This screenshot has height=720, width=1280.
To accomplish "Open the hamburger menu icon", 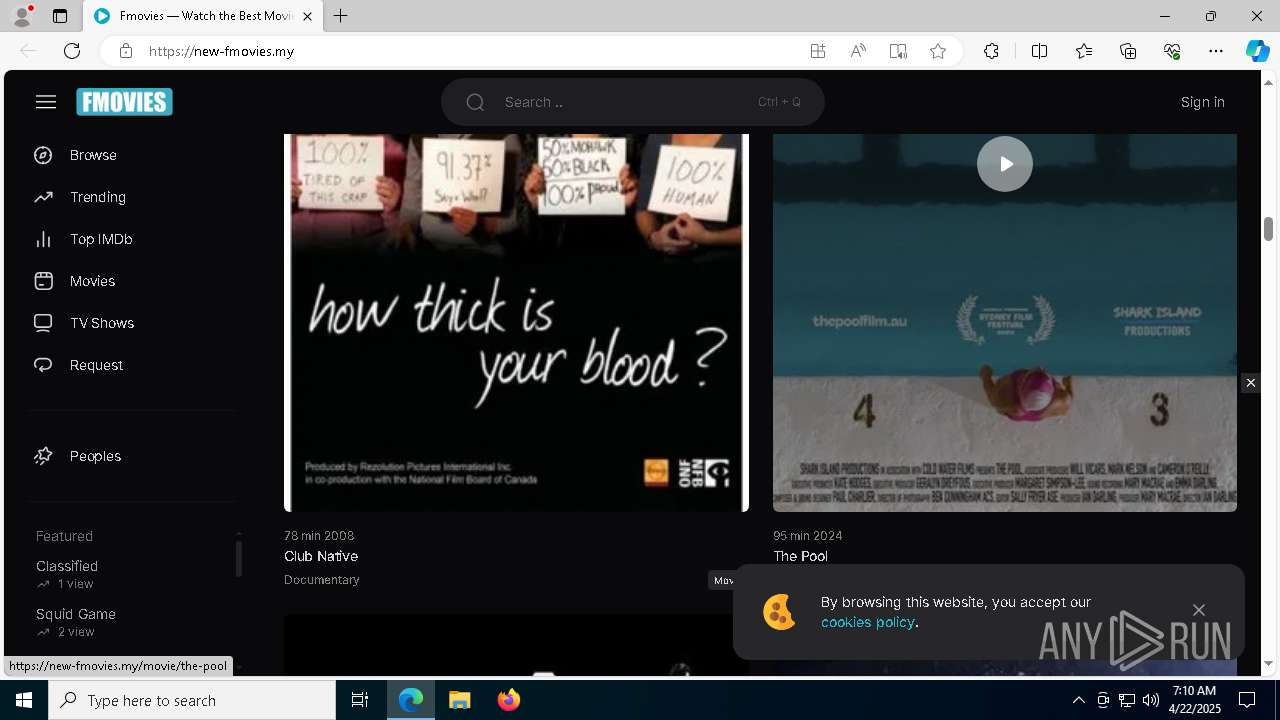I will click(46, 102).
